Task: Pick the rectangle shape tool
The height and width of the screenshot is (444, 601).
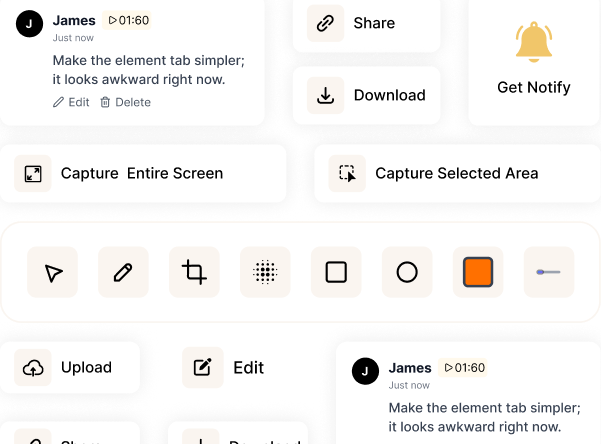Action: [336, 272]
